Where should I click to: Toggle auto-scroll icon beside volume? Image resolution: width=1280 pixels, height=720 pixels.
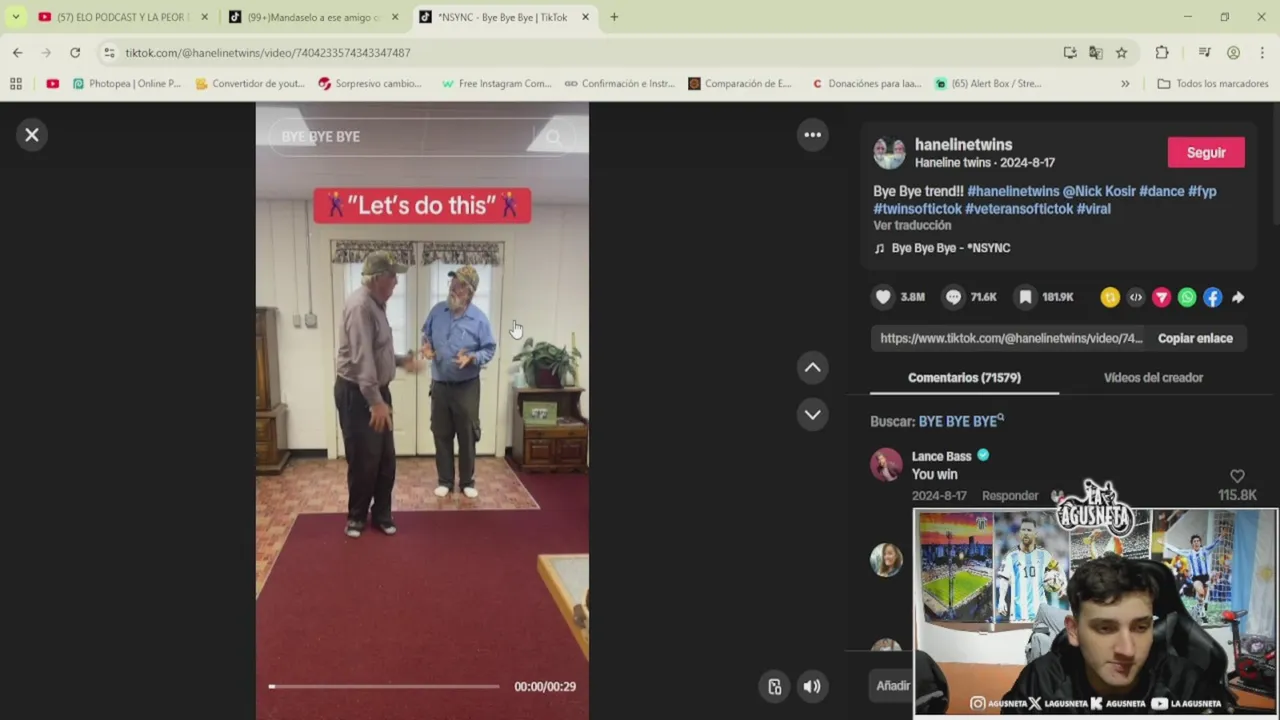pos(774,686)
